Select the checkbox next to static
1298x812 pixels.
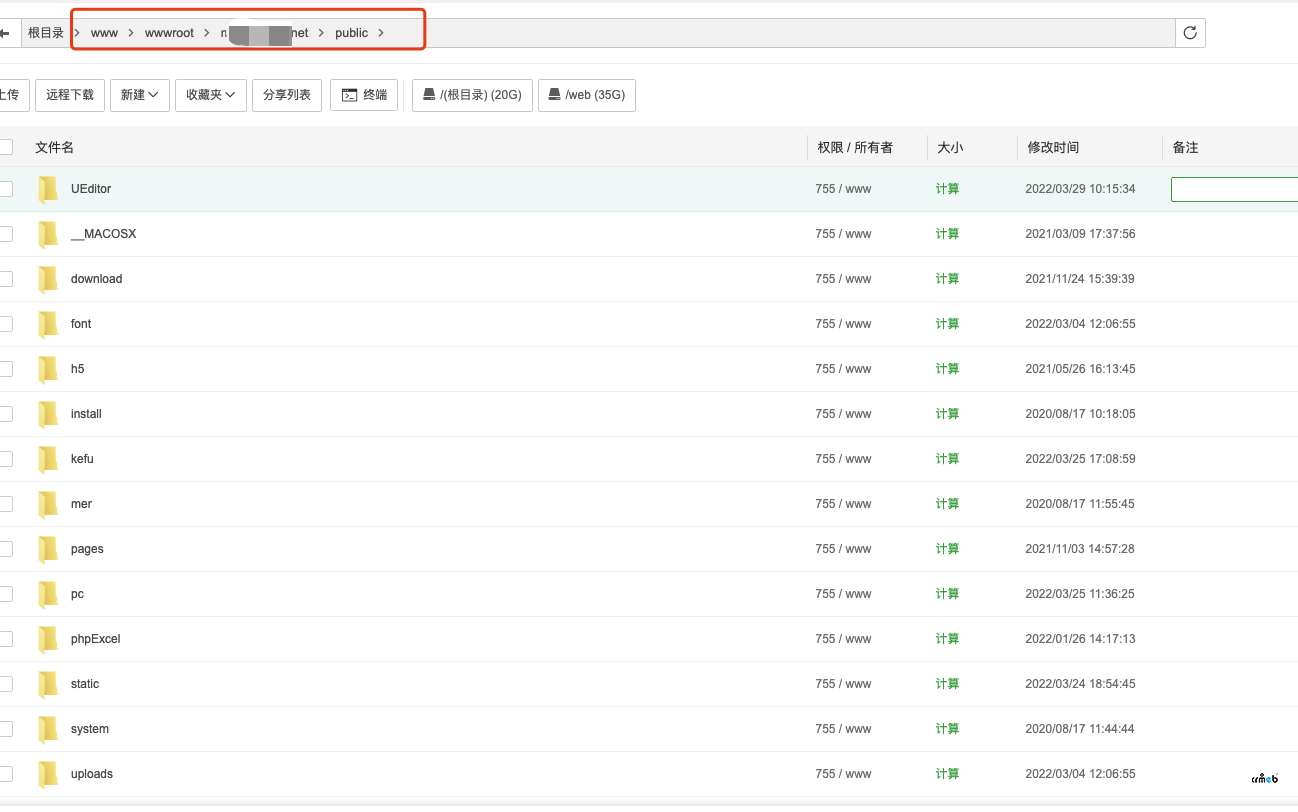coord(6,684)
